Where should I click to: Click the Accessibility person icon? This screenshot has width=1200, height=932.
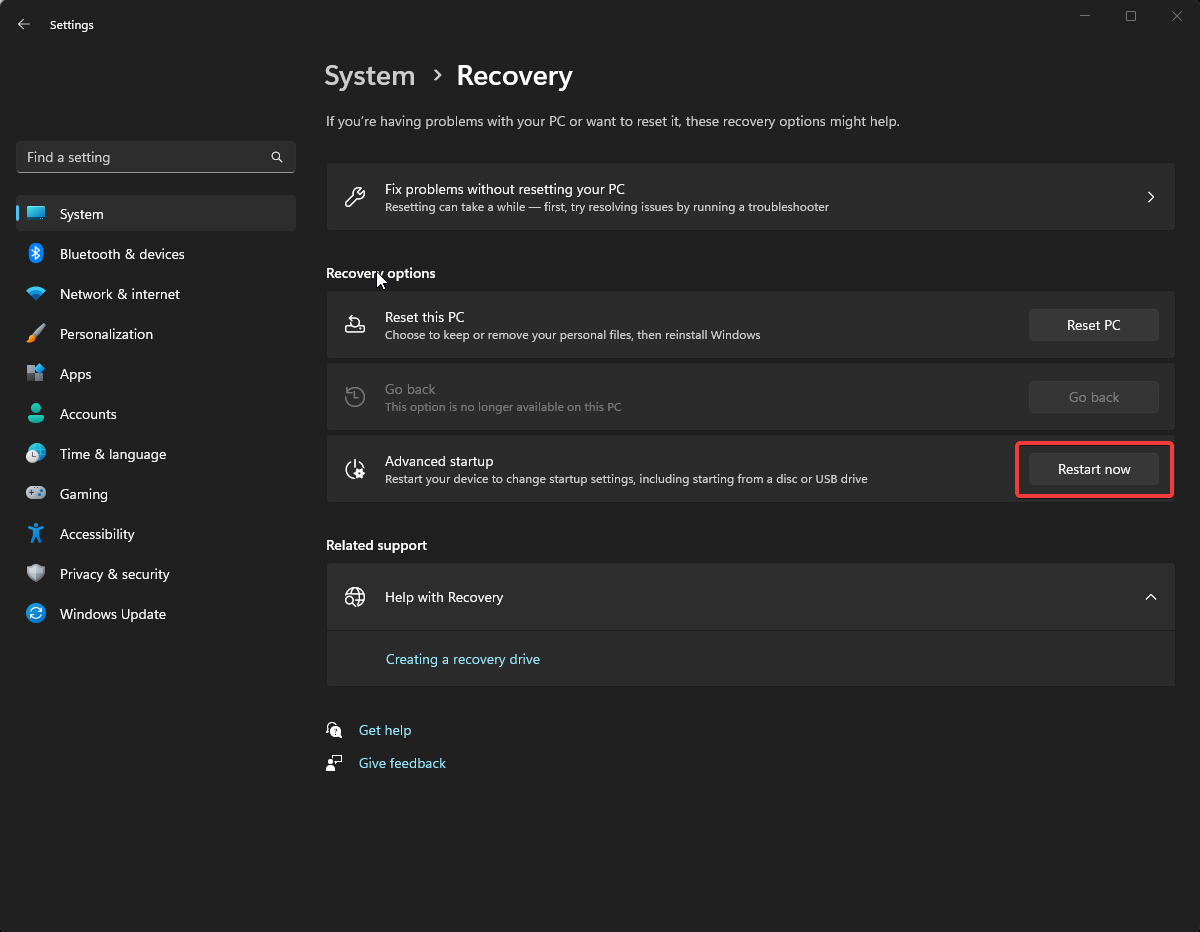pyautogui.click(x=36, y=534)
